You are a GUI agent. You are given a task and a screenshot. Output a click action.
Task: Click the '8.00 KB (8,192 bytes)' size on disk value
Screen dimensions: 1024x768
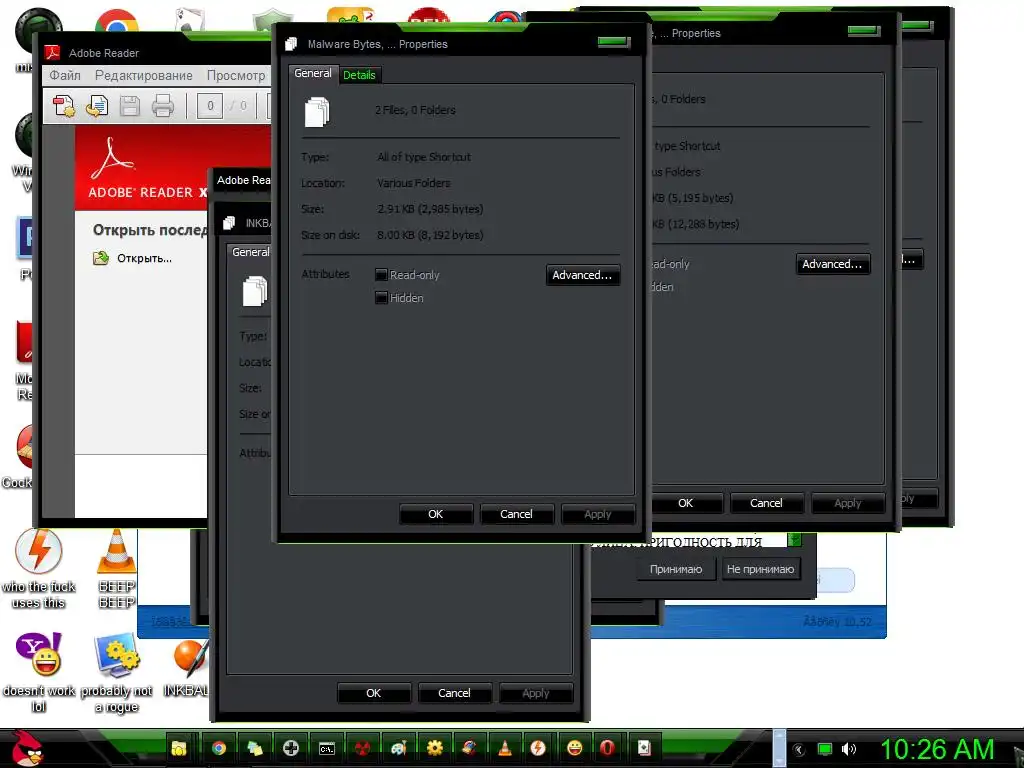[x=430, y=235]
